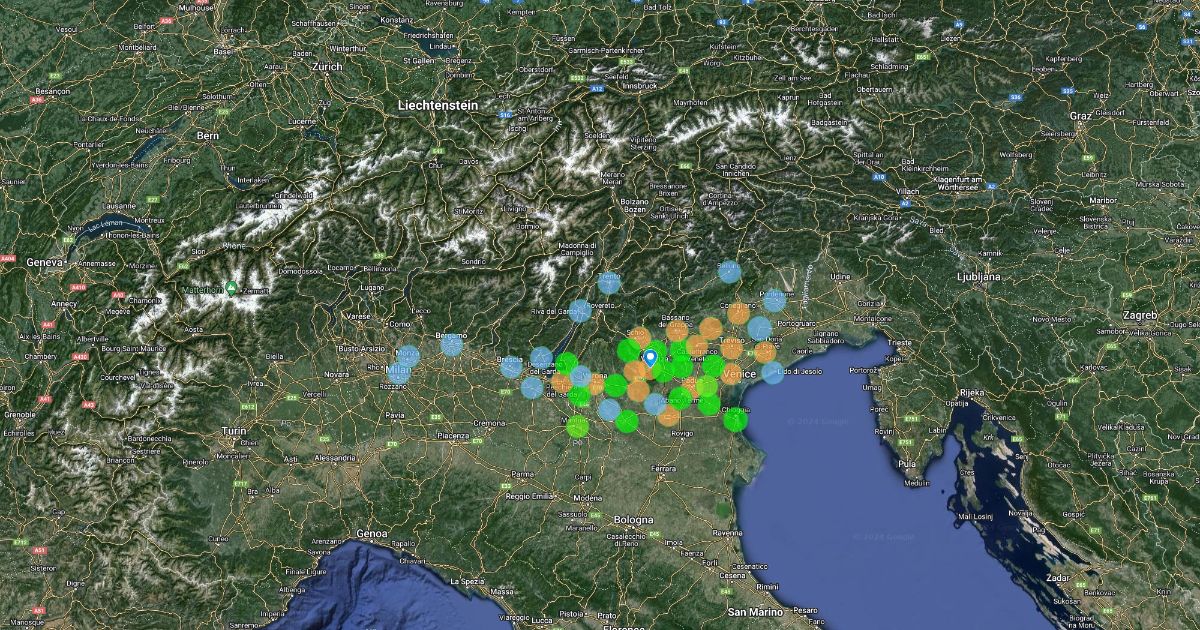Click the green Matterhorn mountain icon
1200x630 pixels.
click(x=232, y=288)
